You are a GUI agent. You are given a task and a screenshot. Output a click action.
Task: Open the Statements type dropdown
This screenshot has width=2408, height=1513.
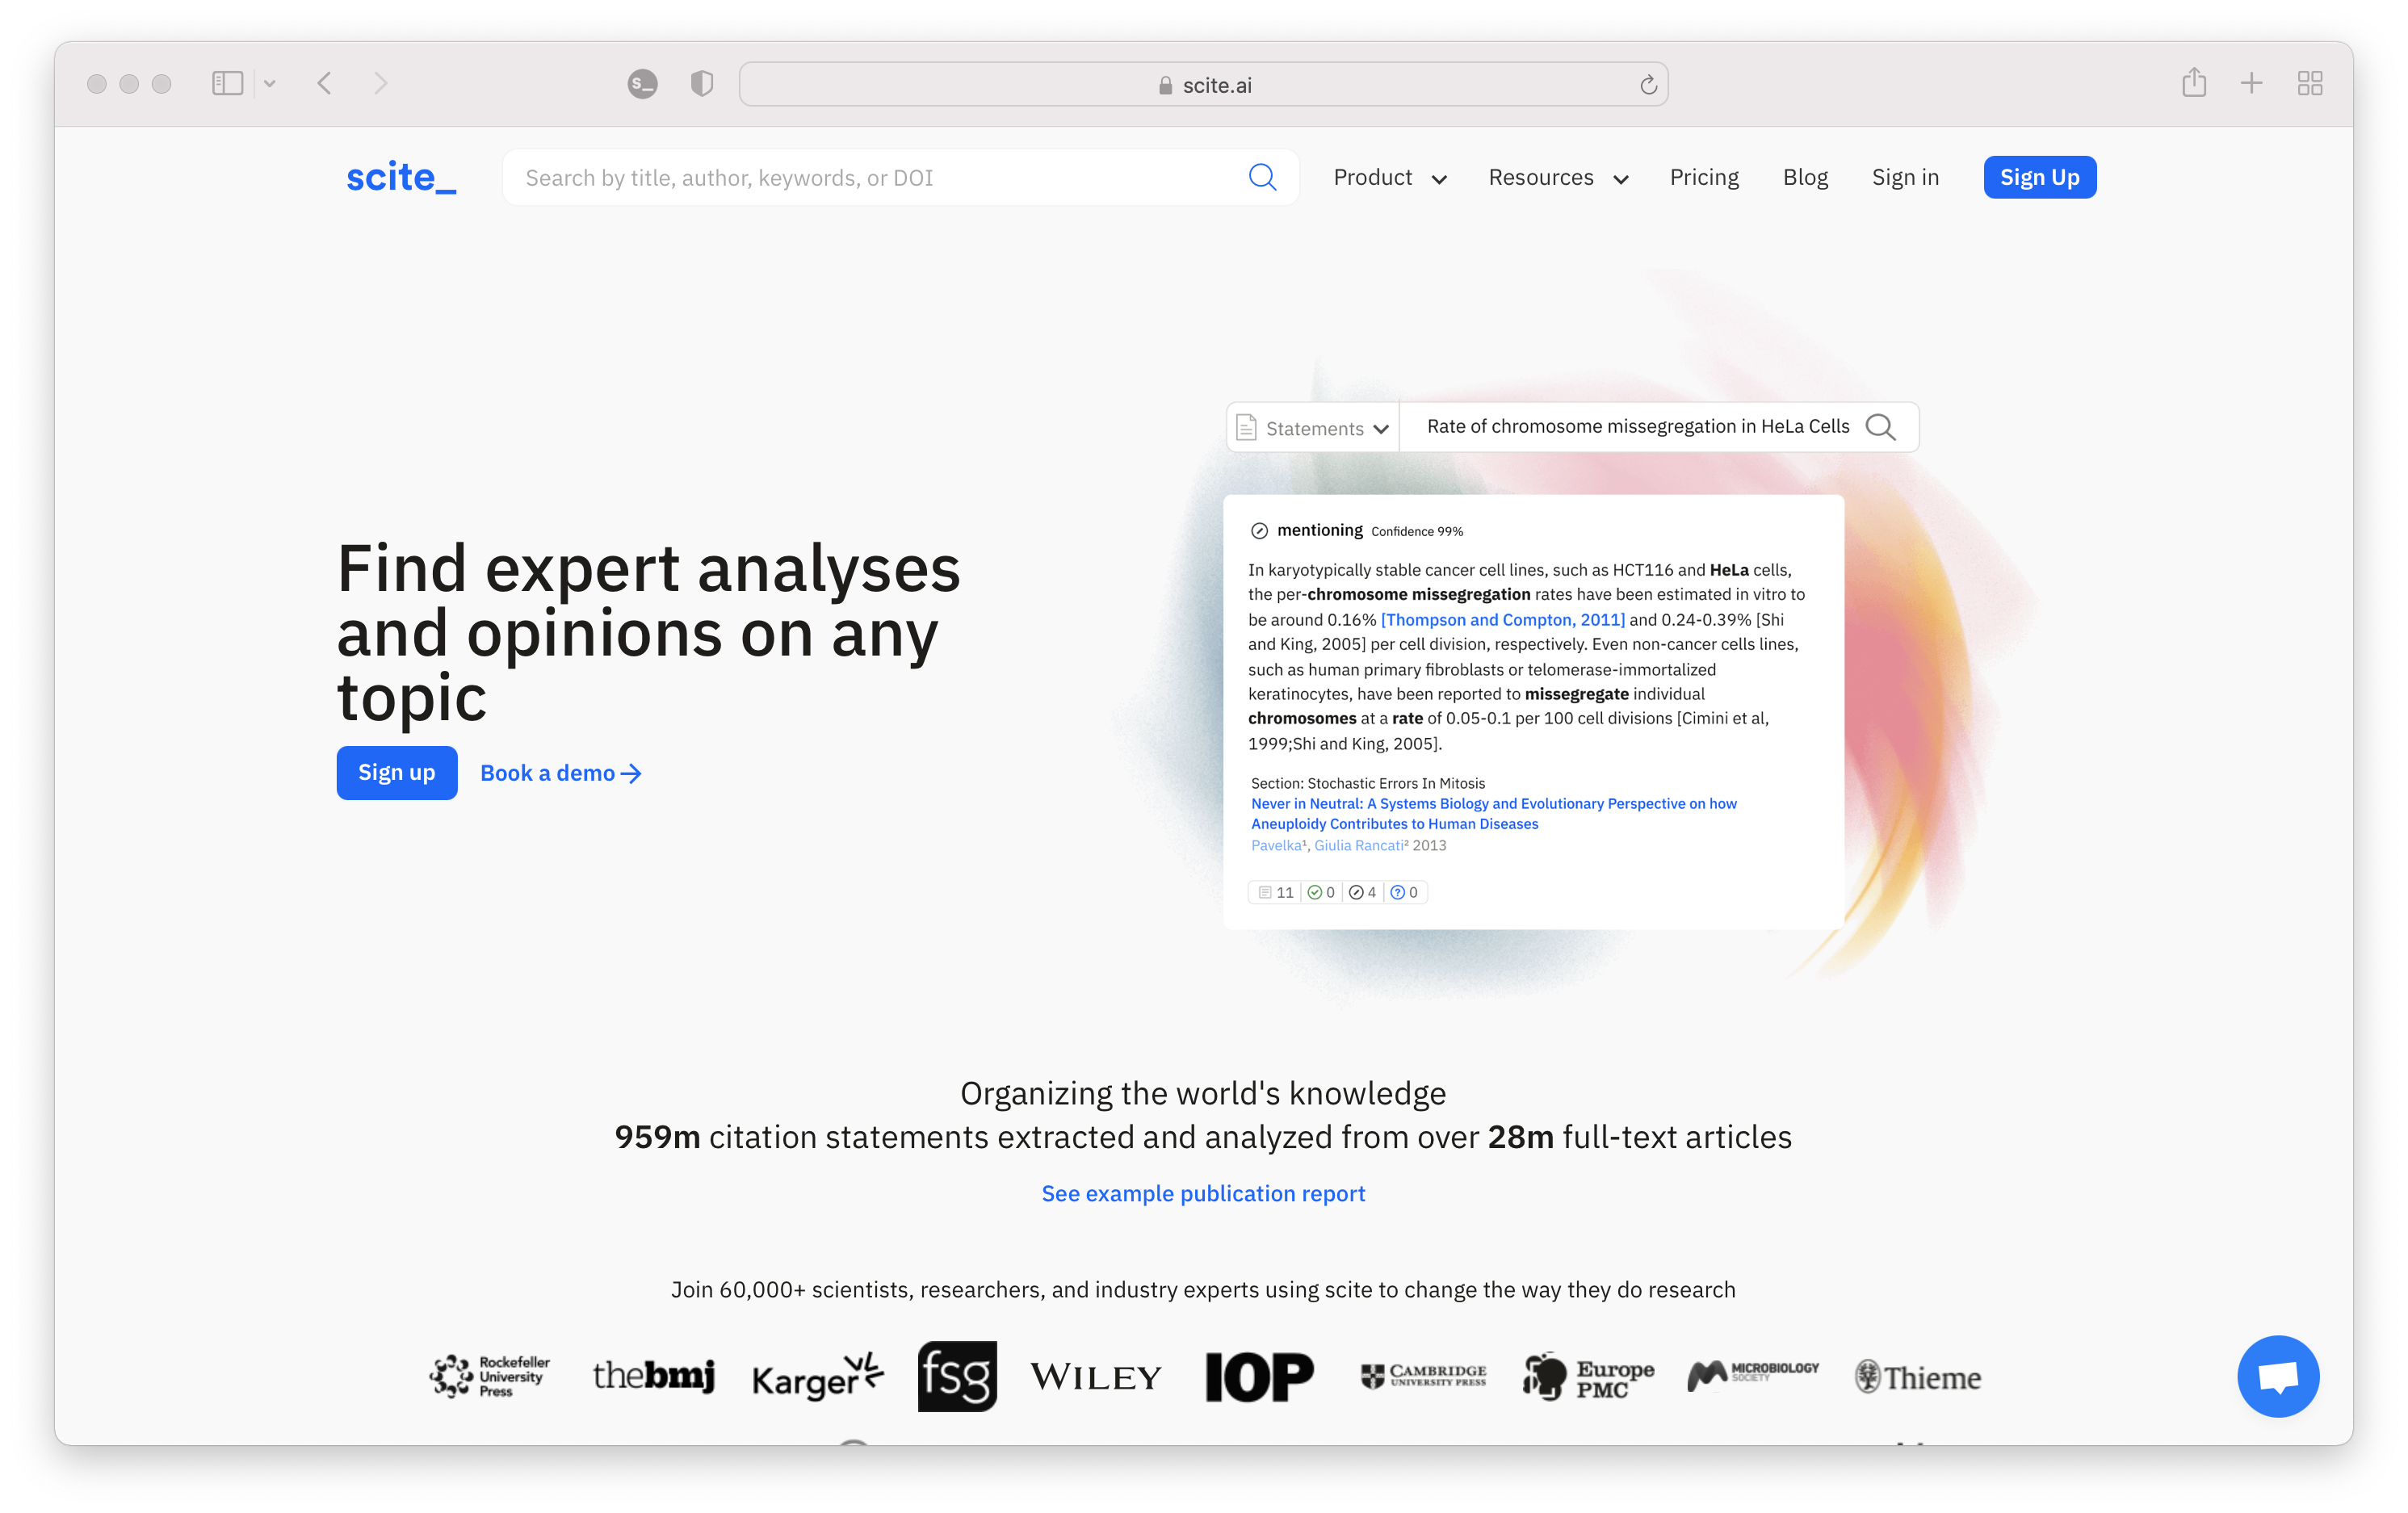pos(1313,428)
